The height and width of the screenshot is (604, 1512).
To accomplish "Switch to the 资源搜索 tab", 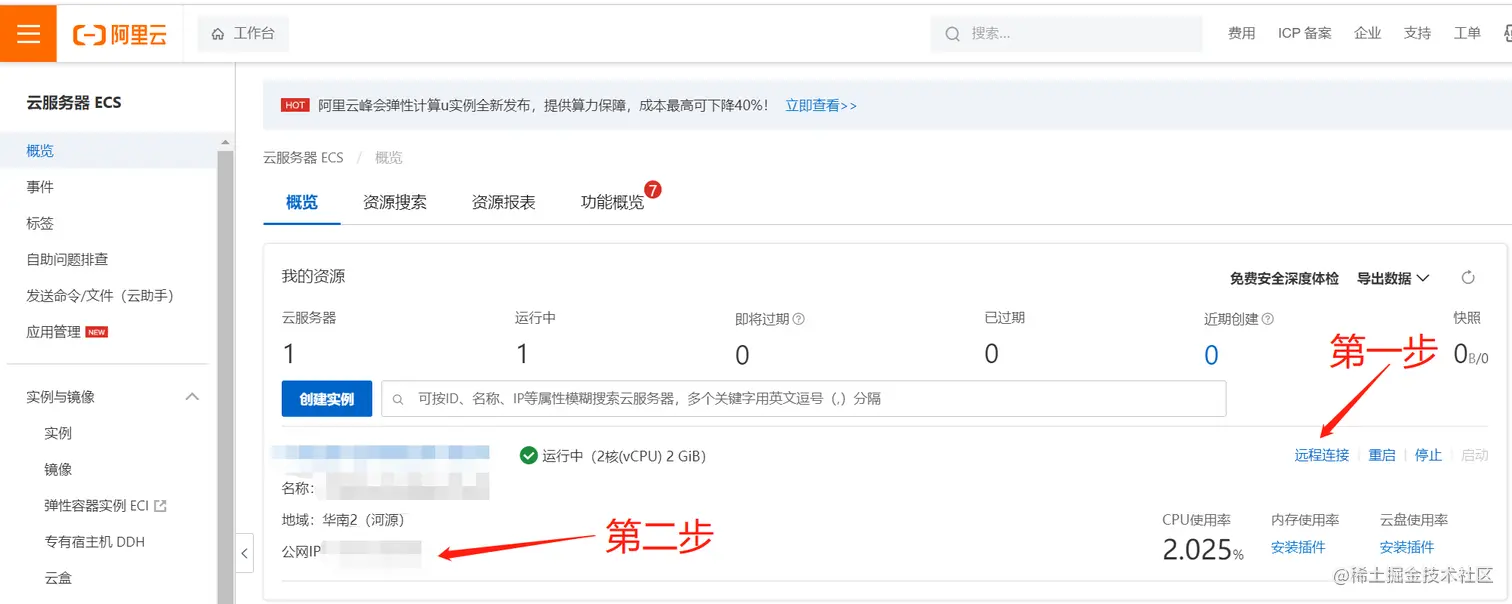I will [395, 202].
